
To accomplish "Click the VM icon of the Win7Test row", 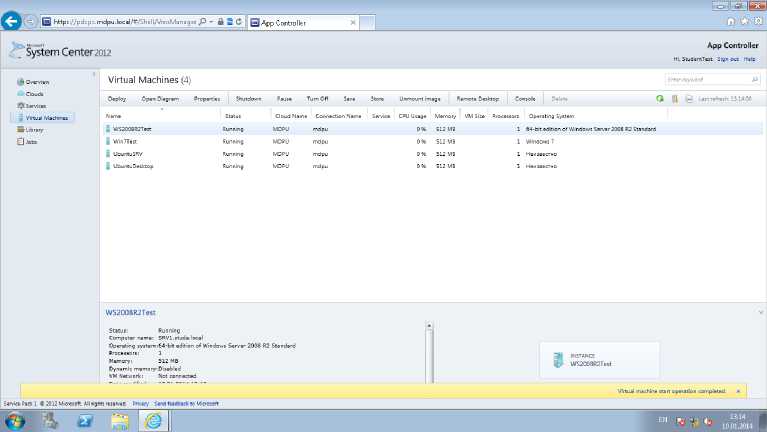I will coord(108,141).
